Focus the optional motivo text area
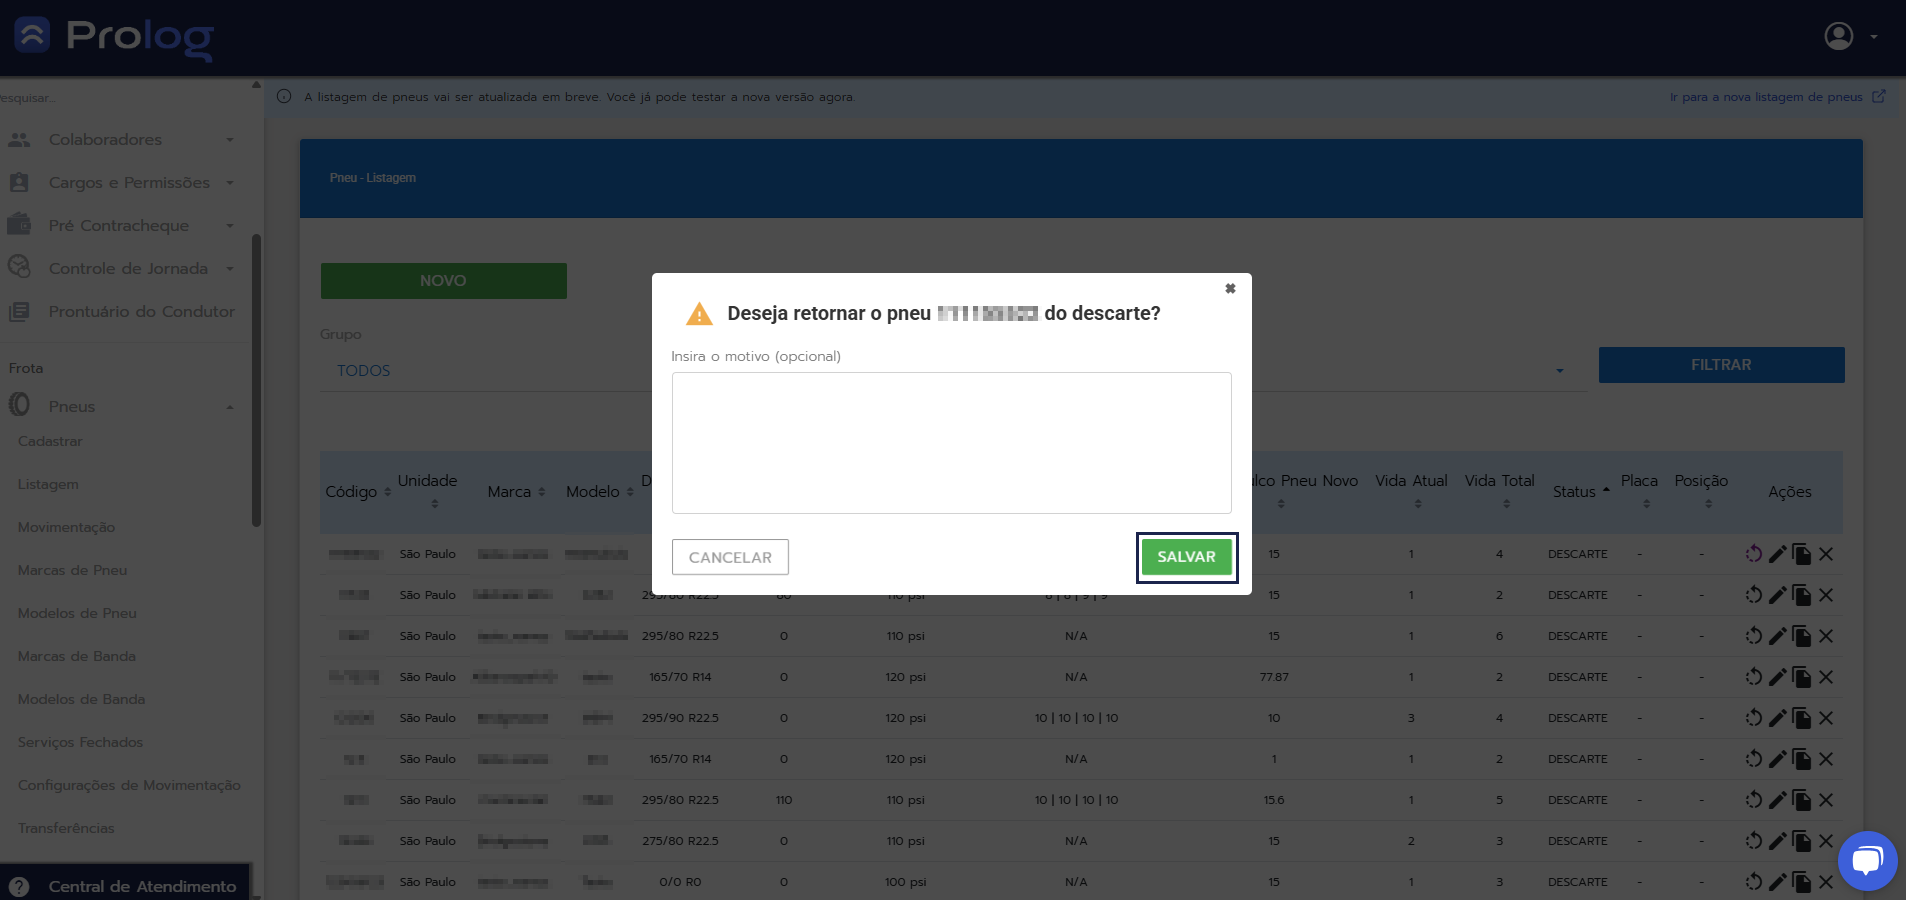1906x900 pixels. (951, 443)
